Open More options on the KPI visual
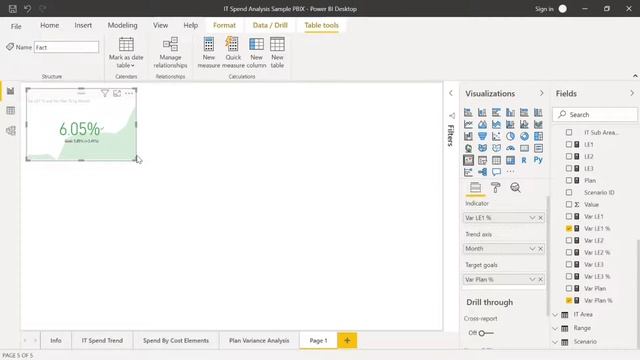Viewport: 640px width, 360px height. (x=129, y=93)
